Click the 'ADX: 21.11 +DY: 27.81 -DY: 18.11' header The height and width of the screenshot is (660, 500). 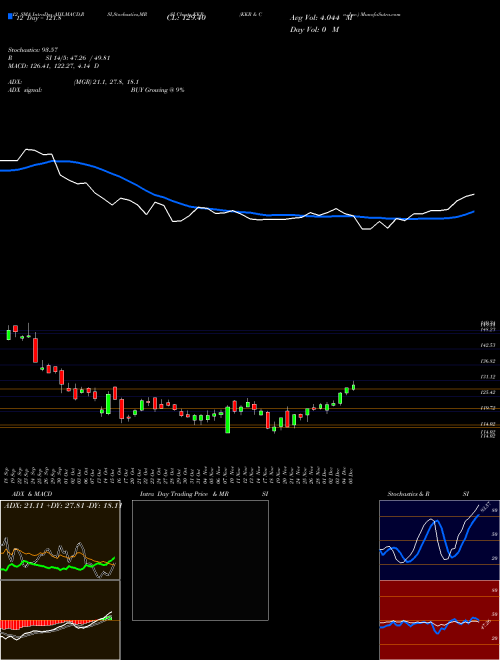point(62,505)
